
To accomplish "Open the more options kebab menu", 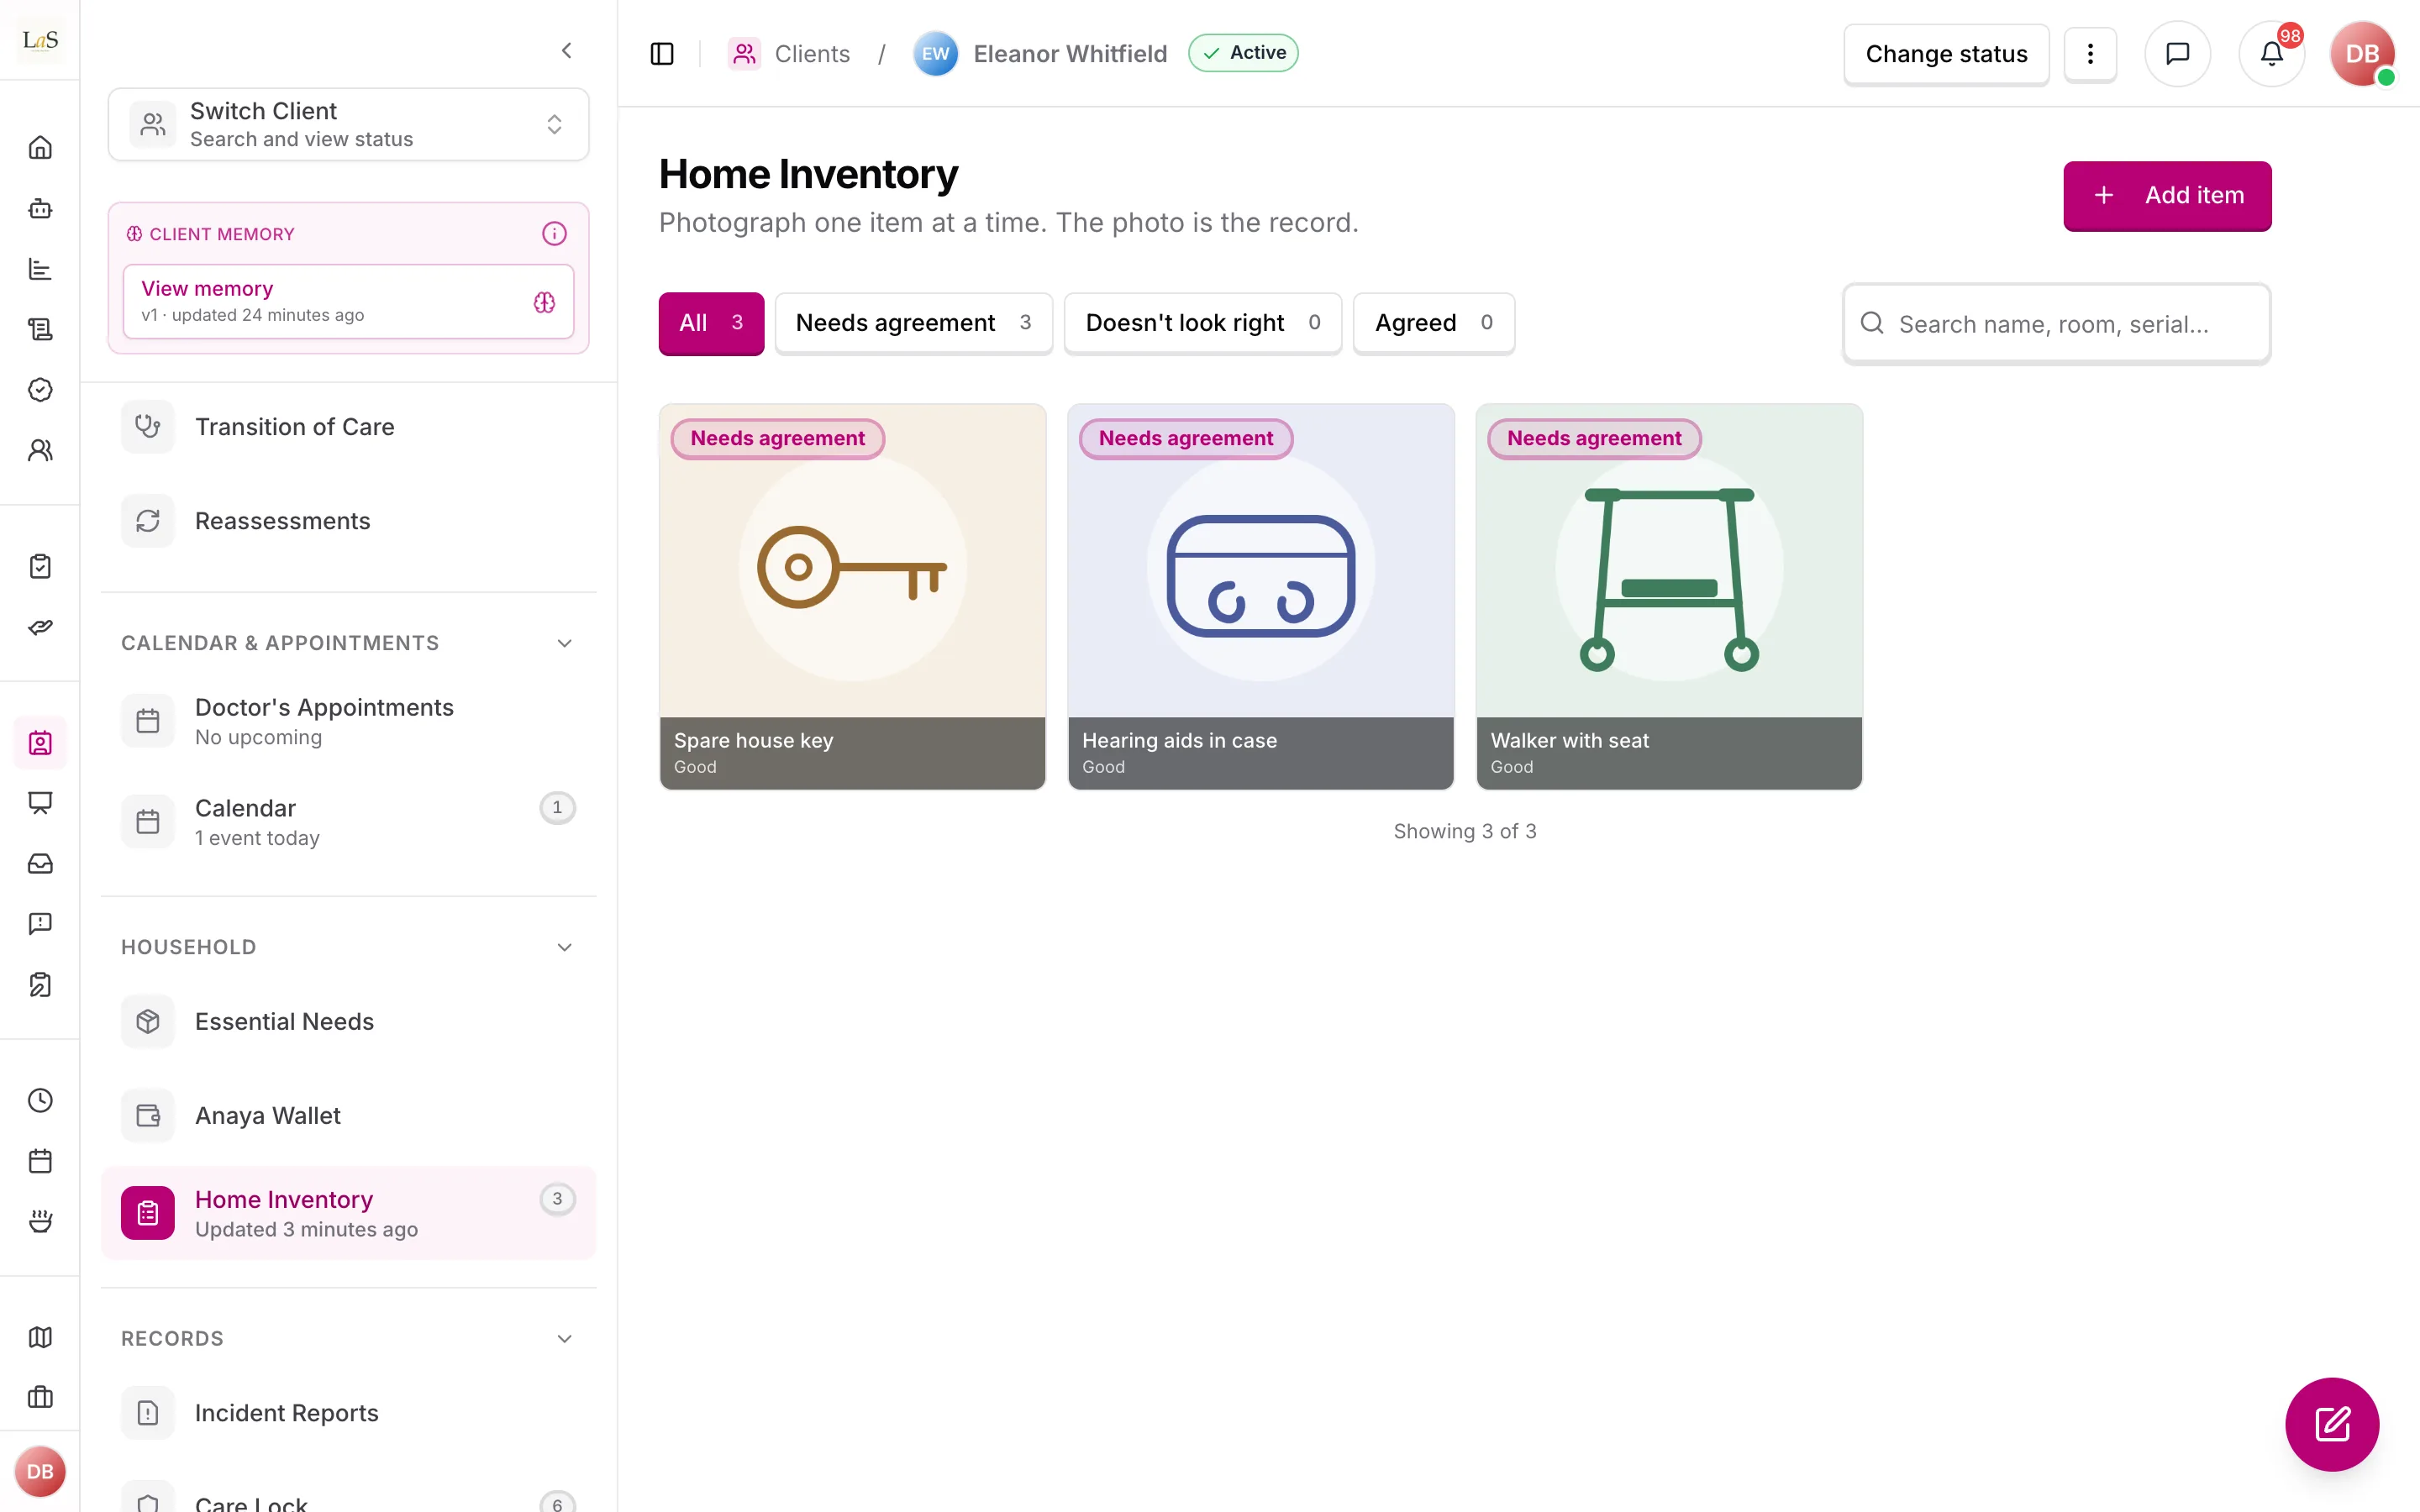I will [x=2090, y=53].
